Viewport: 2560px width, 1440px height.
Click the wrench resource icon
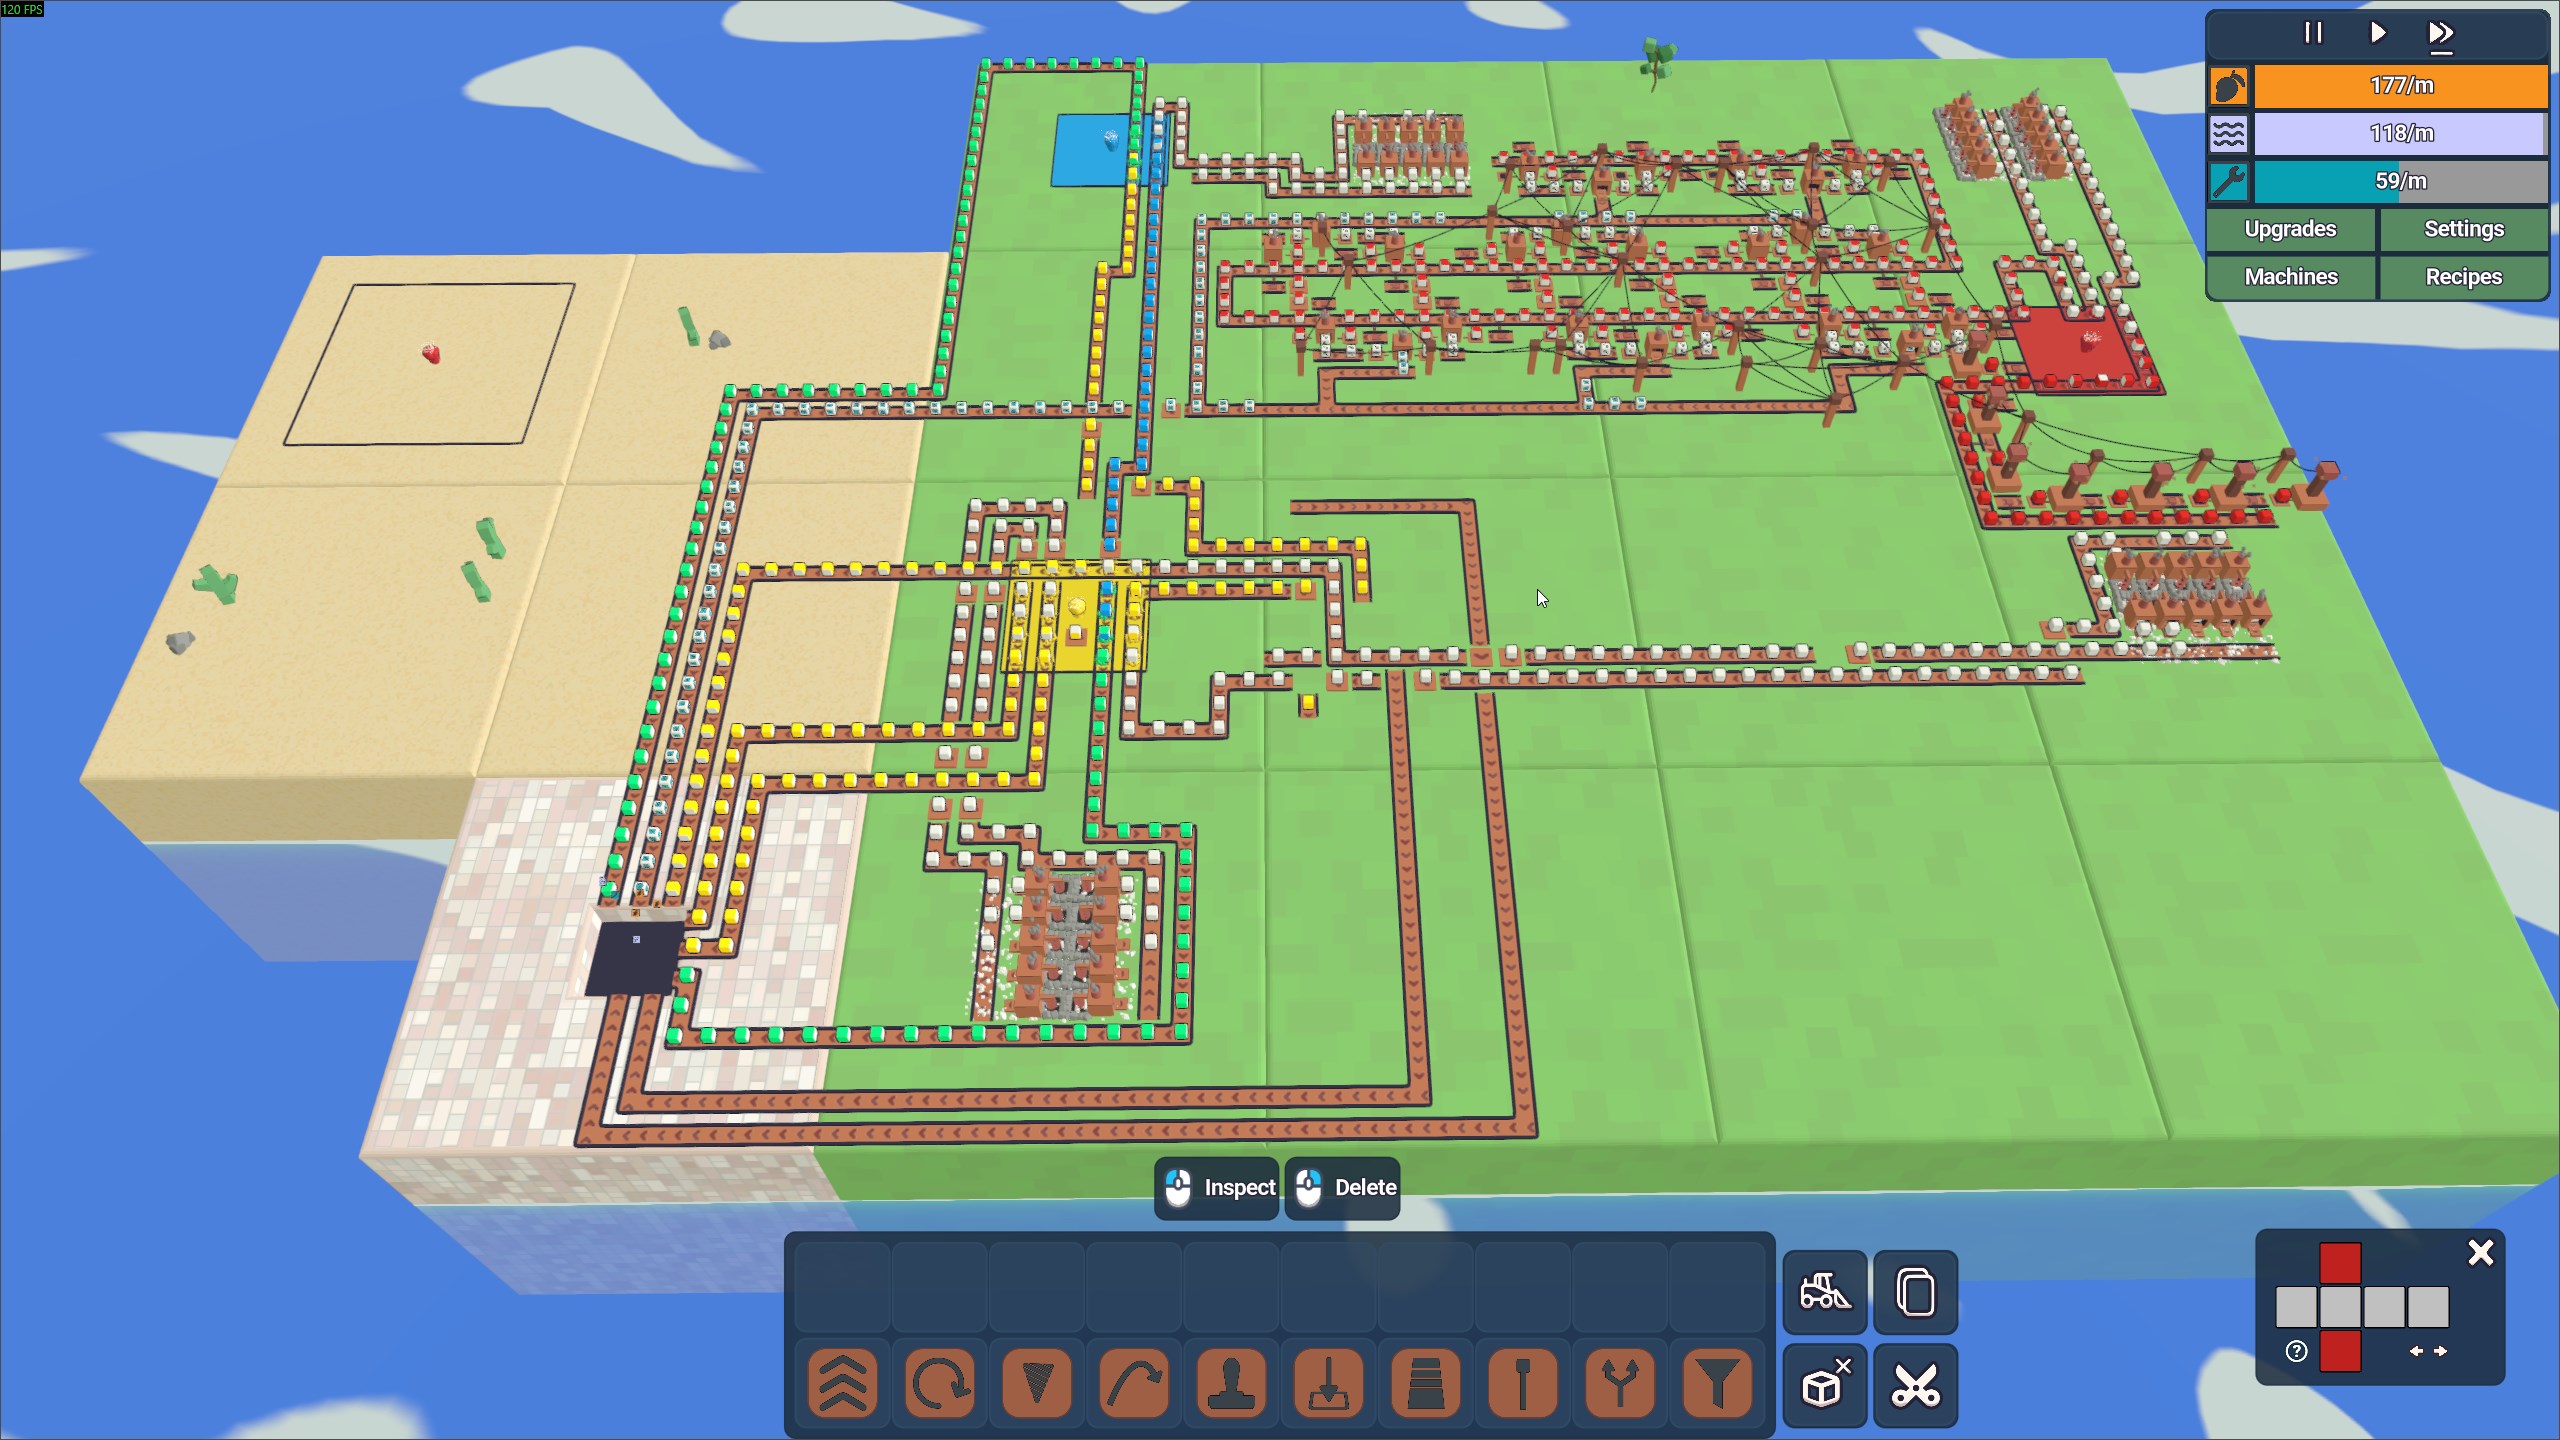[2229, 182]
